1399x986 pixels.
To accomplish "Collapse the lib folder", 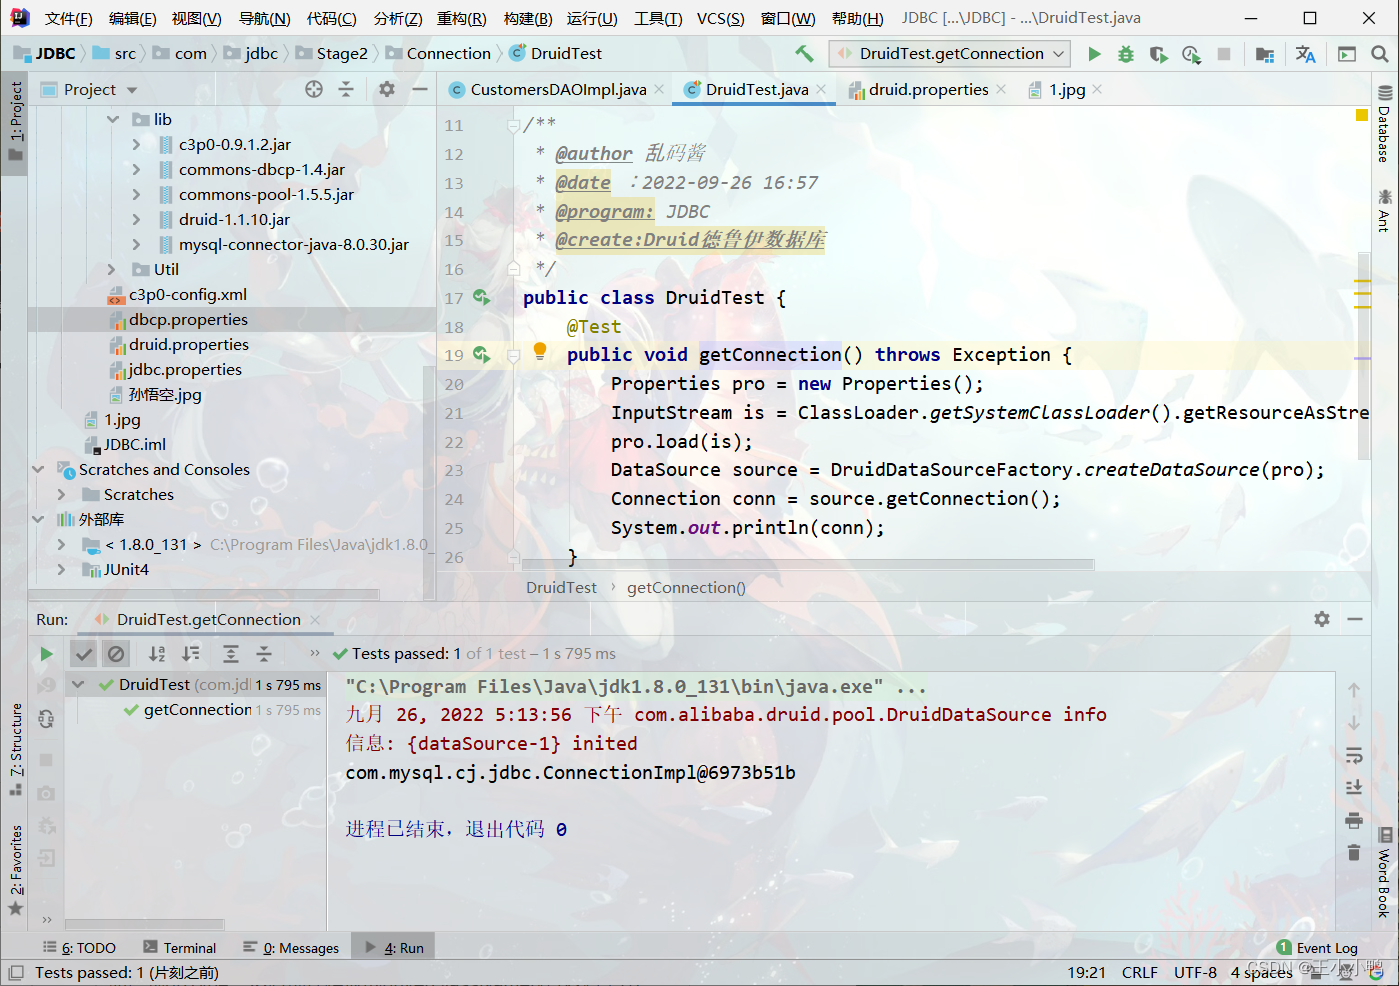I will coord(112,119).
